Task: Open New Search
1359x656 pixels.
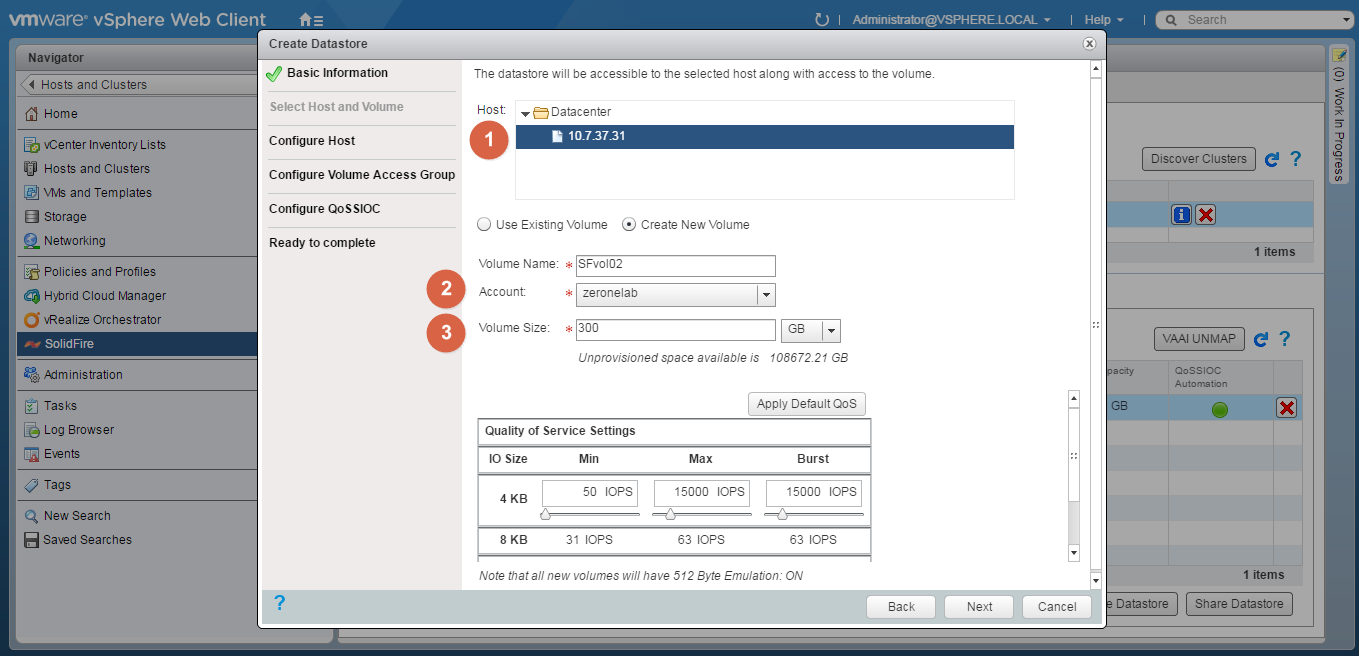Action: point(77,516)
